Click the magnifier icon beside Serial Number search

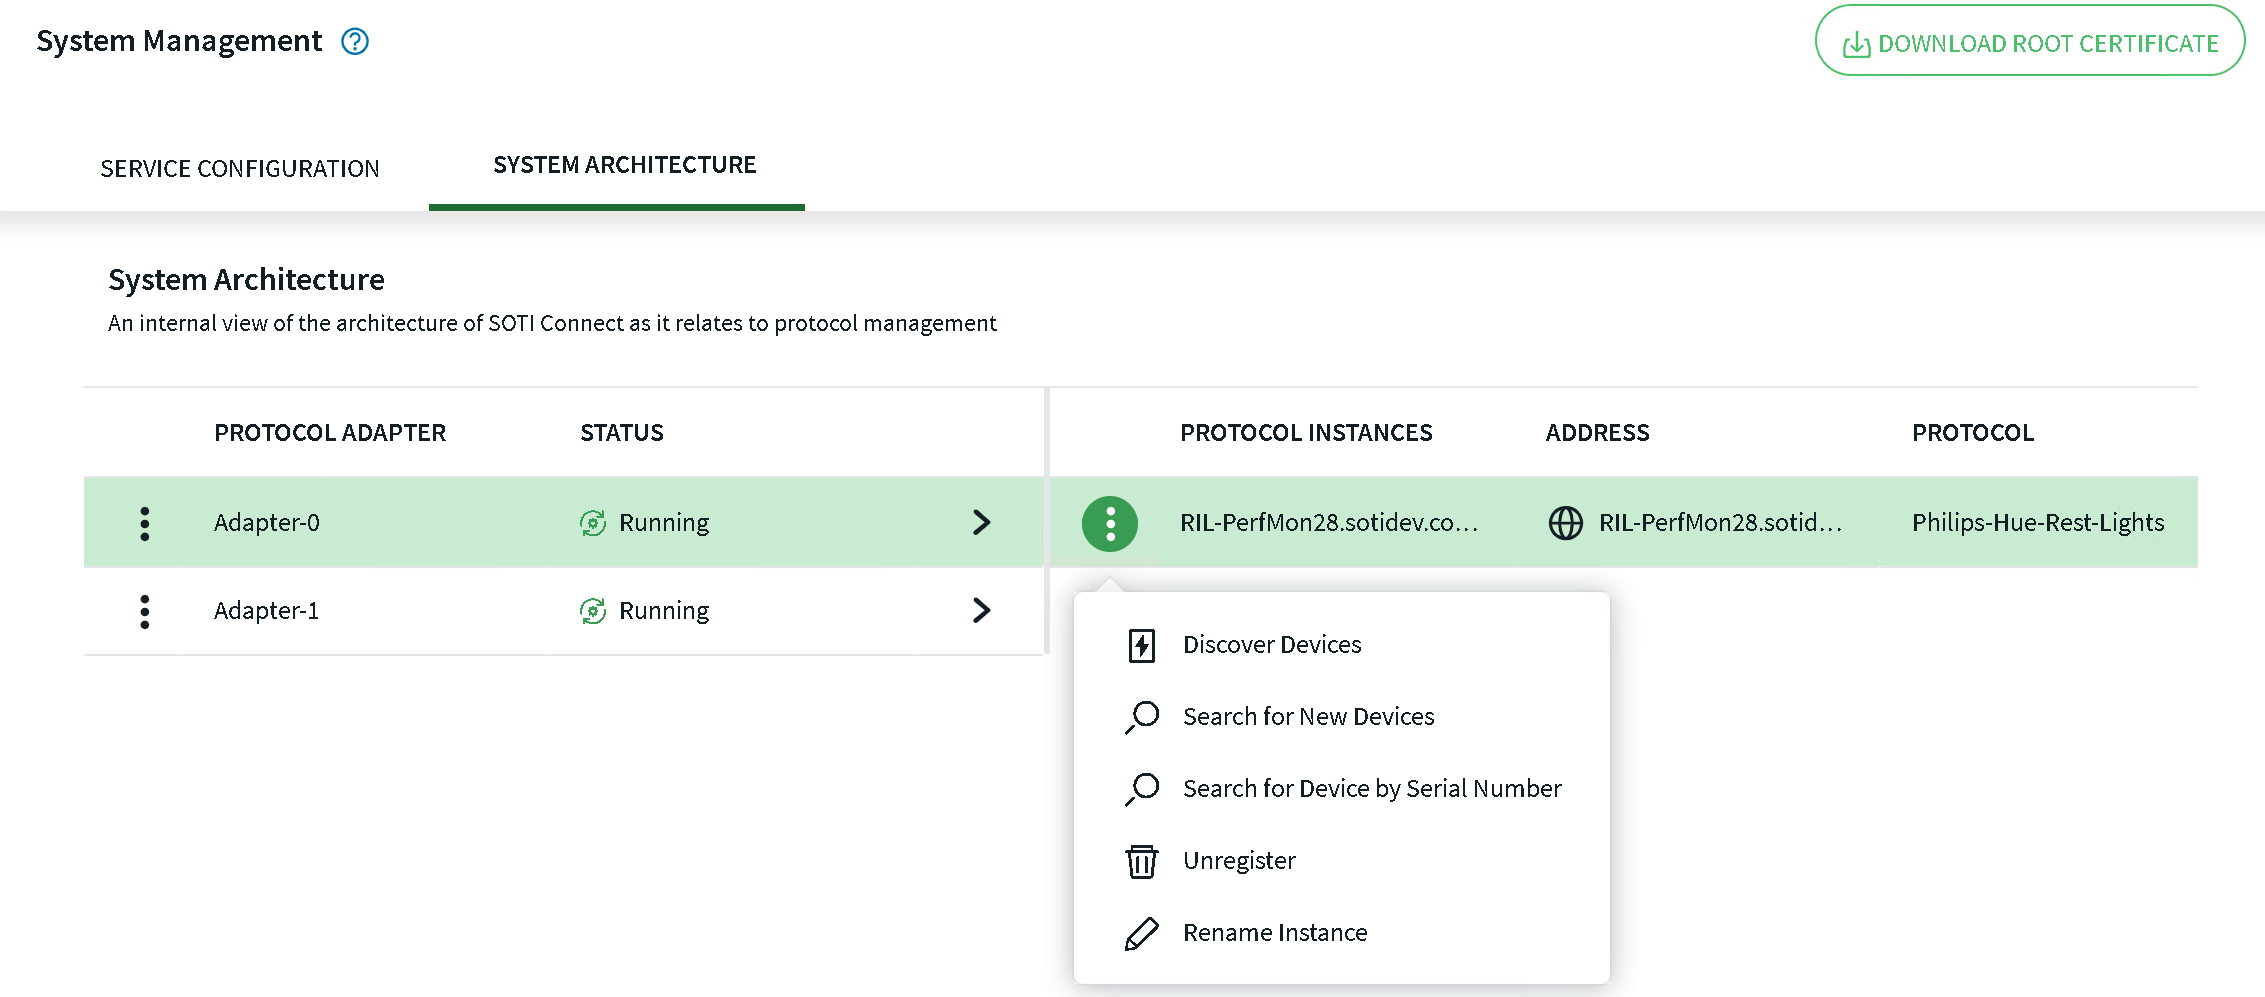pos(1142,789)
